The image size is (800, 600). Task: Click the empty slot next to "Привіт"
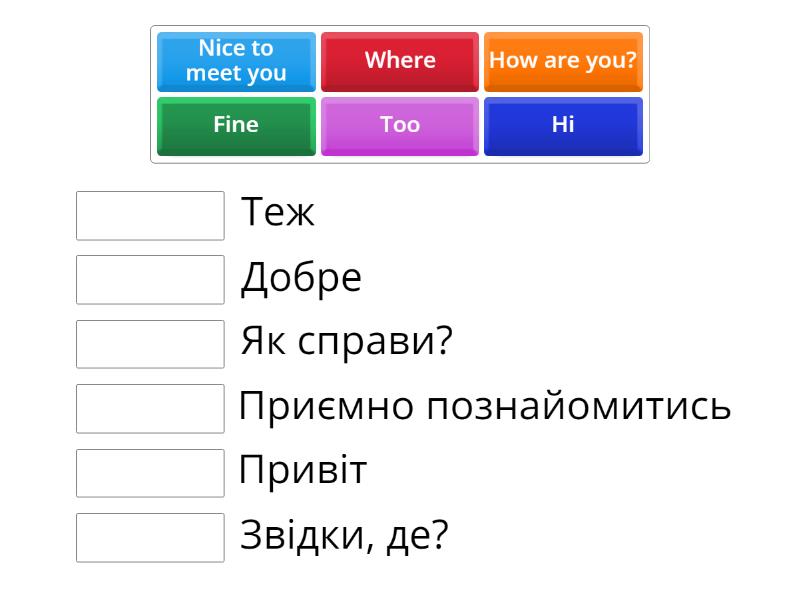pyautogui.click(x=150, y=473)
